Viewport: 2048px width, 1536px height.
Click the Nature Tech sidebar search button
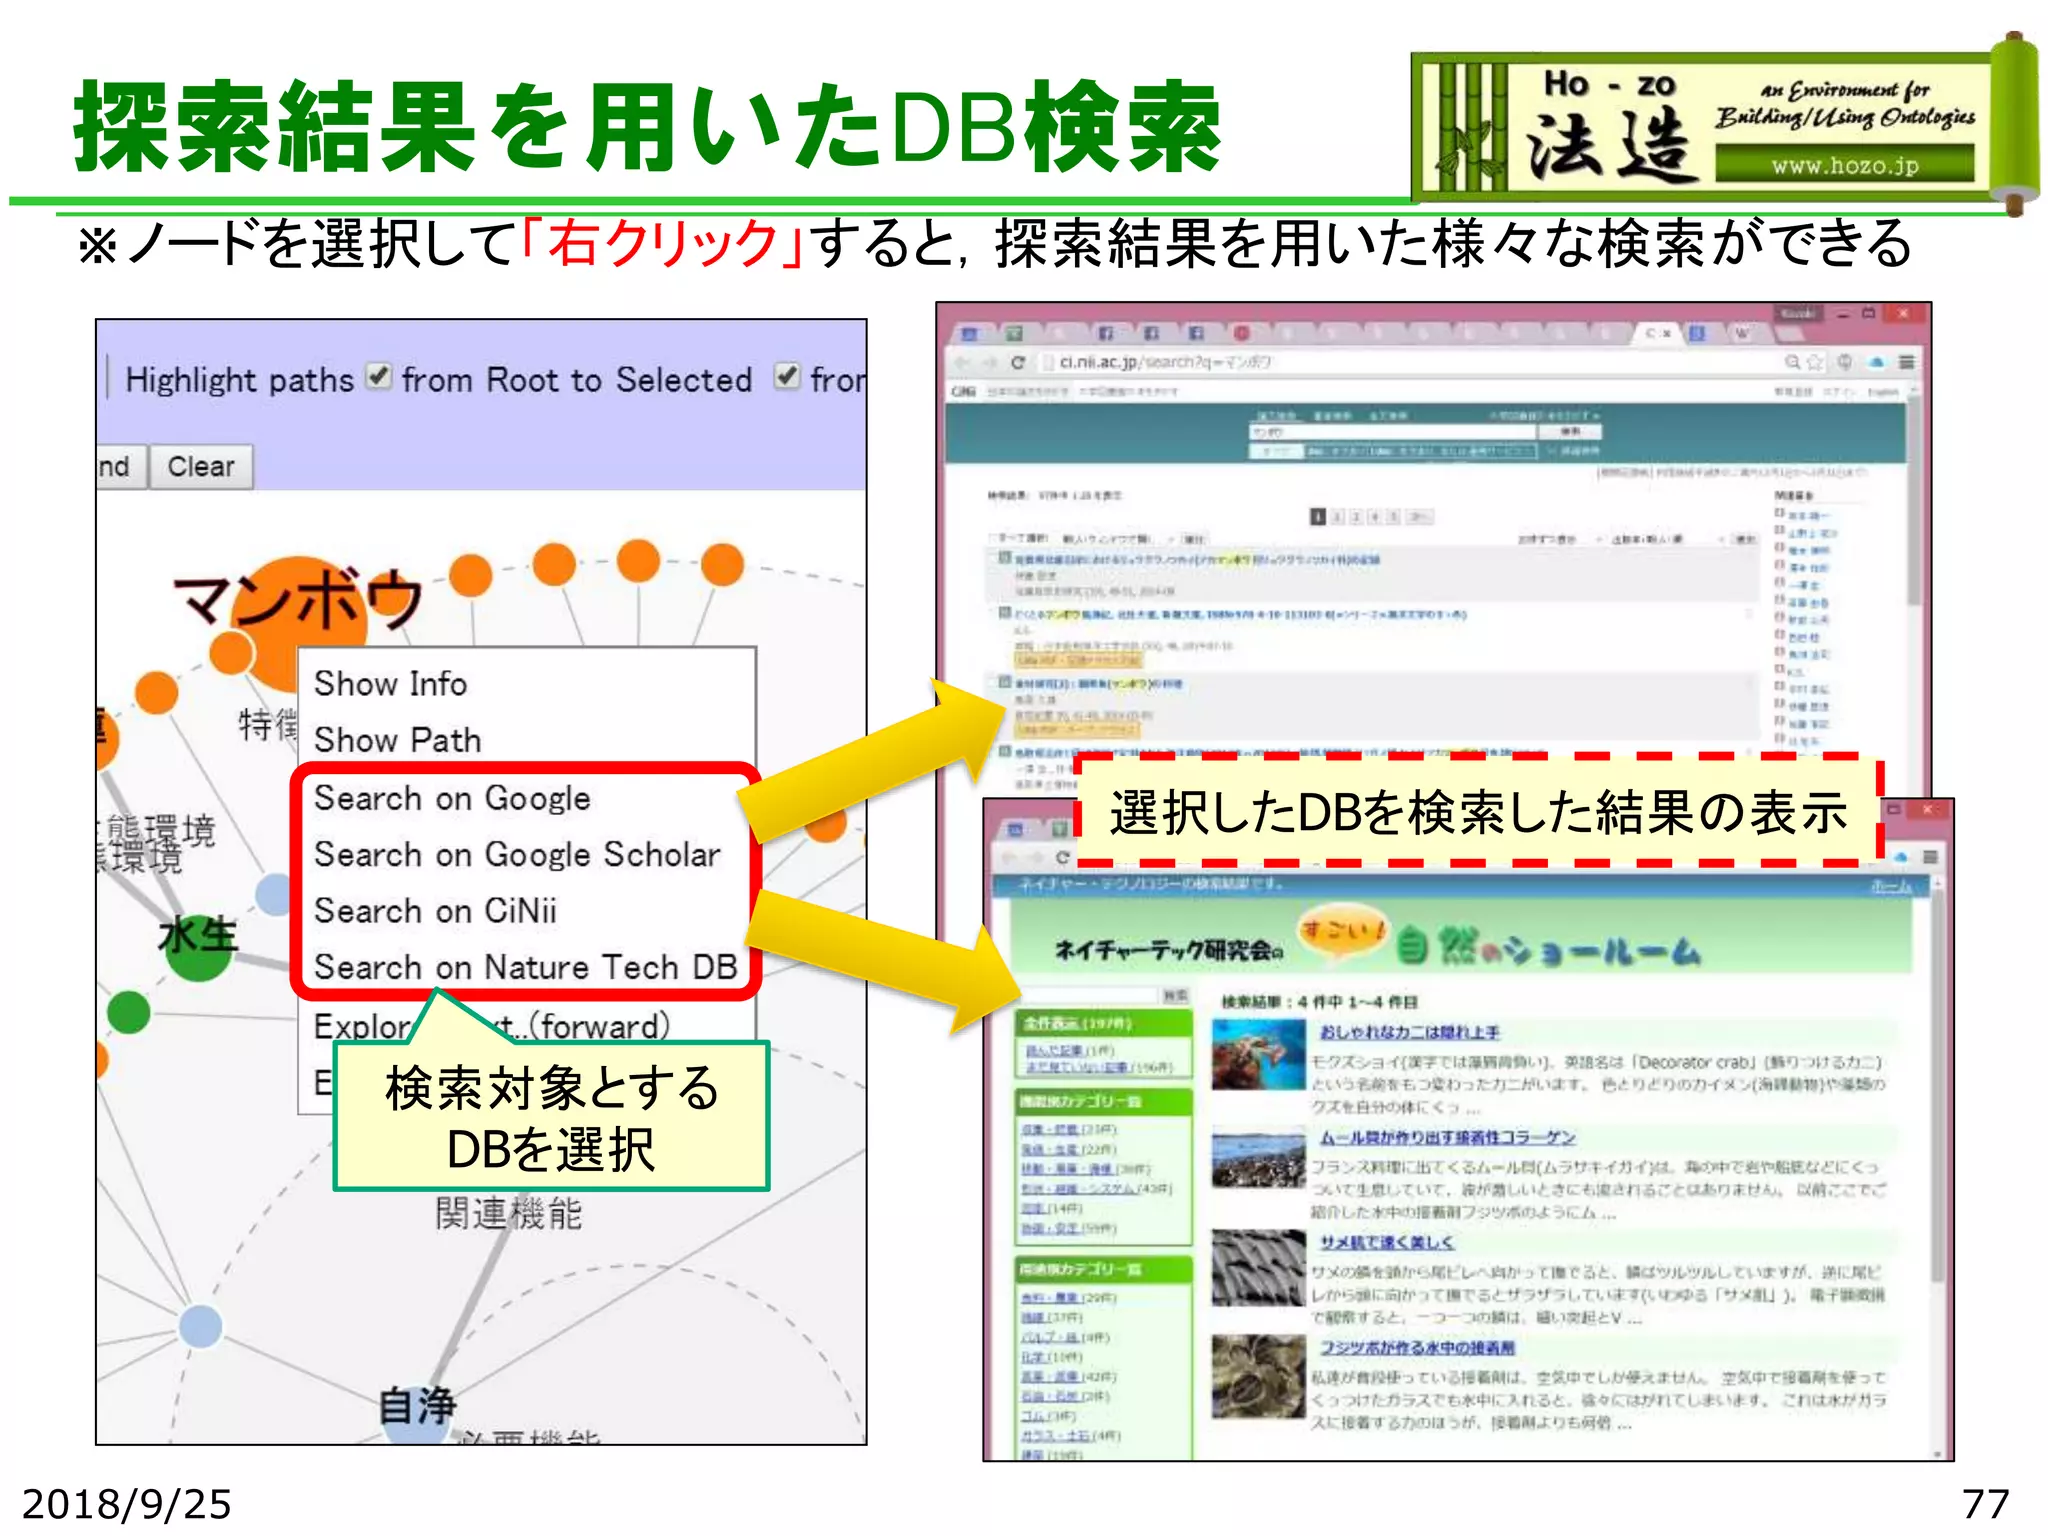(x=1175, y=995)
